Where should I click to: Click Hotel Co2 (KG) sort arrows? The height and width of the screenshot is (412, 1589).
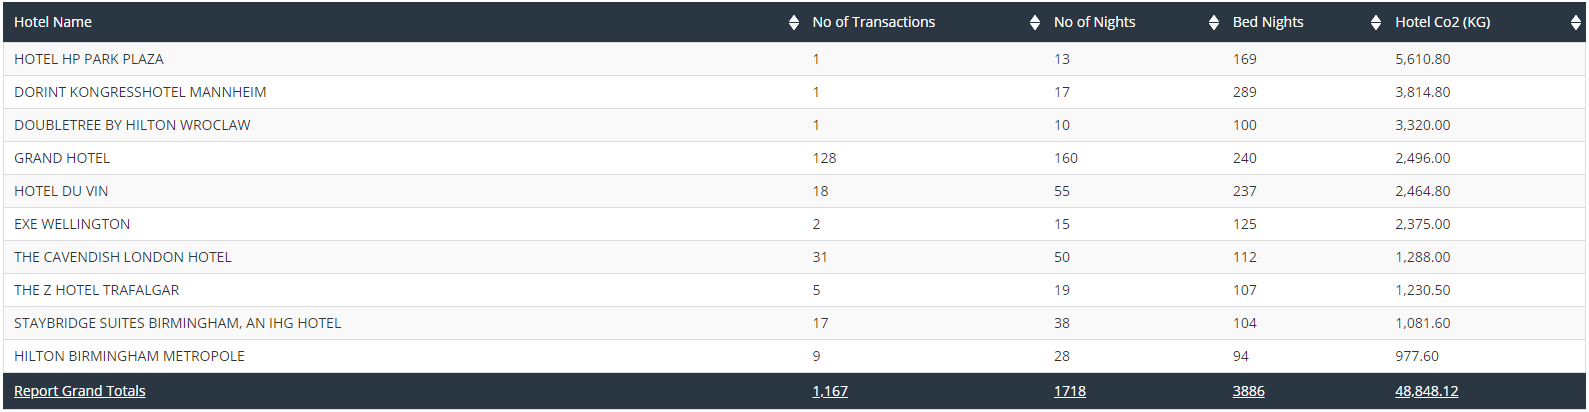tap(1576, 22)
